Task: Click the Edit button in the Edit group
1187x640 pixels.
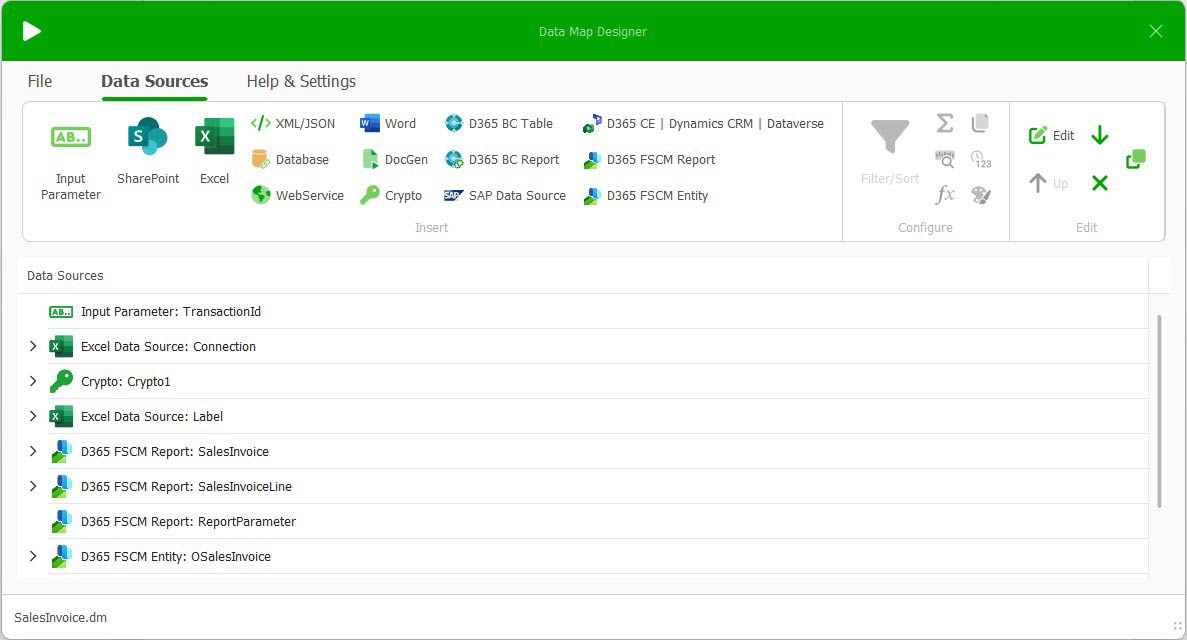Action: tap(1051, 134)
